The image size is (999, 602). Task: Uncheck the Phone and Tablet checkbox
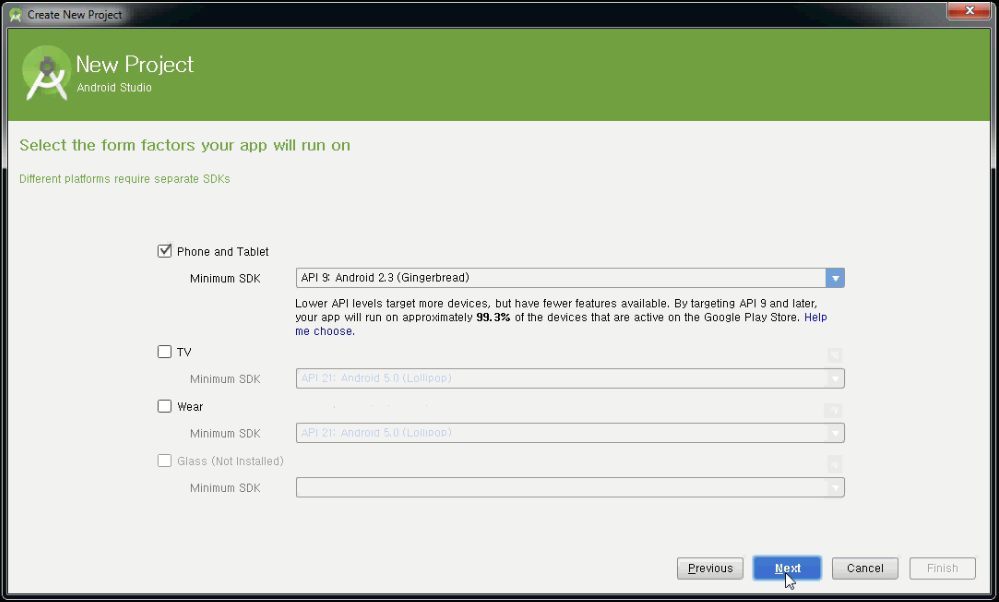164,252
